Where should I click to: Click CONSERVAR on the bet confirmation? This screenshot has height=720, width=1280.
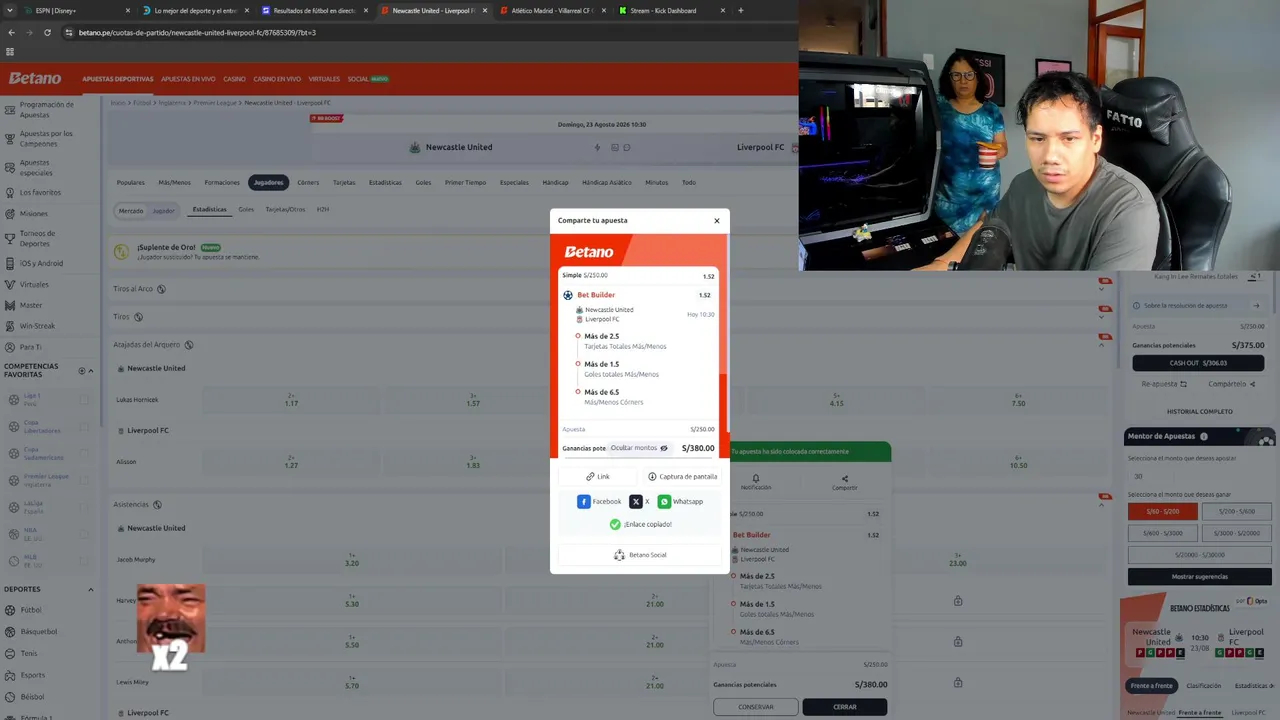point(756,707)
